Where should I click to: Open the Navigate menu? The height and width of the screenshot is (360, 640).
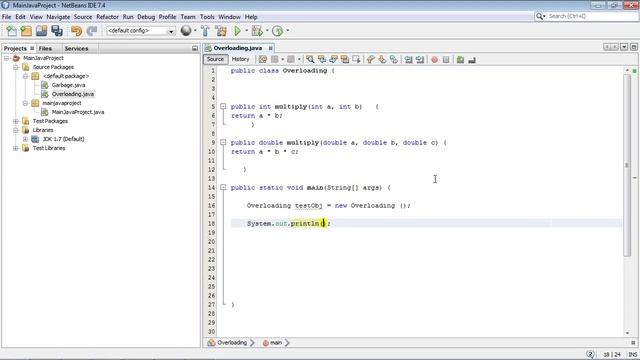(x=58, y=17)
